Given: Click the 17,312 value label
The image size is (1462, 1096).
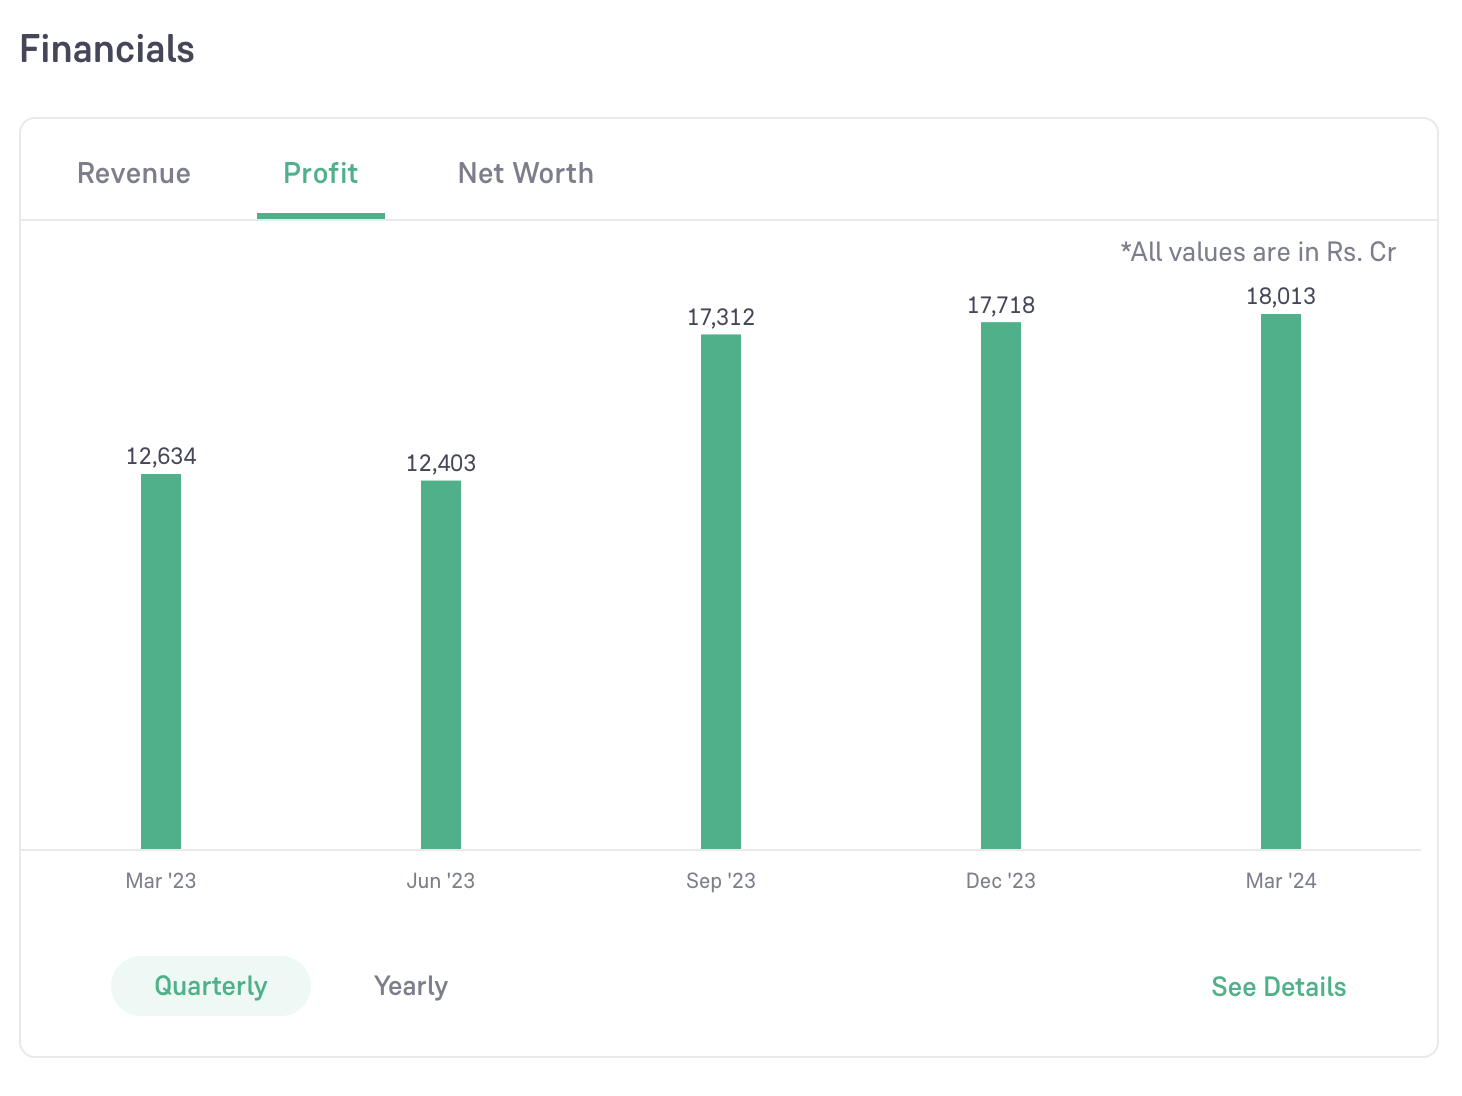Looking at the screenshot, I should coord(721,317).
